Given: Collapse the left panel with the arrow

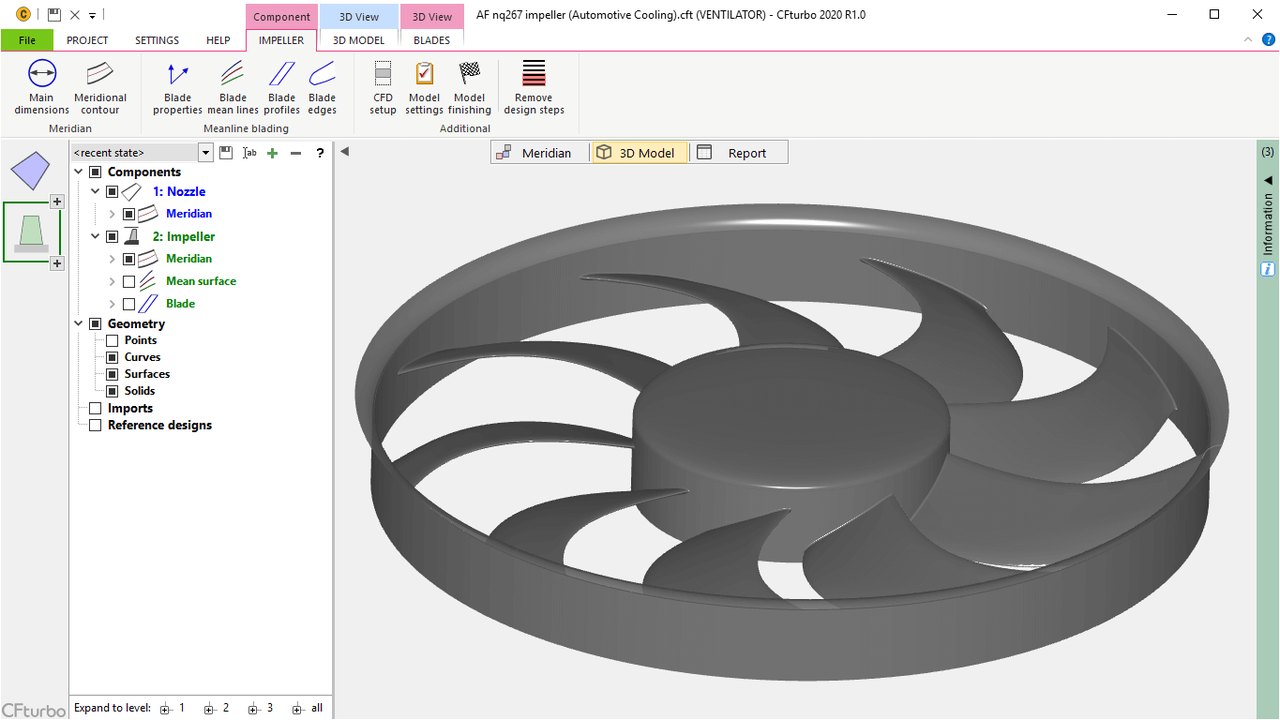Looking at the screenshot, I should [344, 152].
